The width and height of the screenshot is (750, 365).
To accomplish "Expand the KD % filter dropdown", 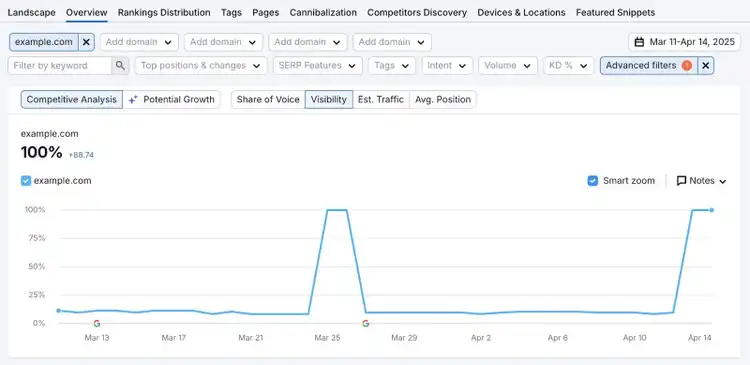I will pos(569,66).
